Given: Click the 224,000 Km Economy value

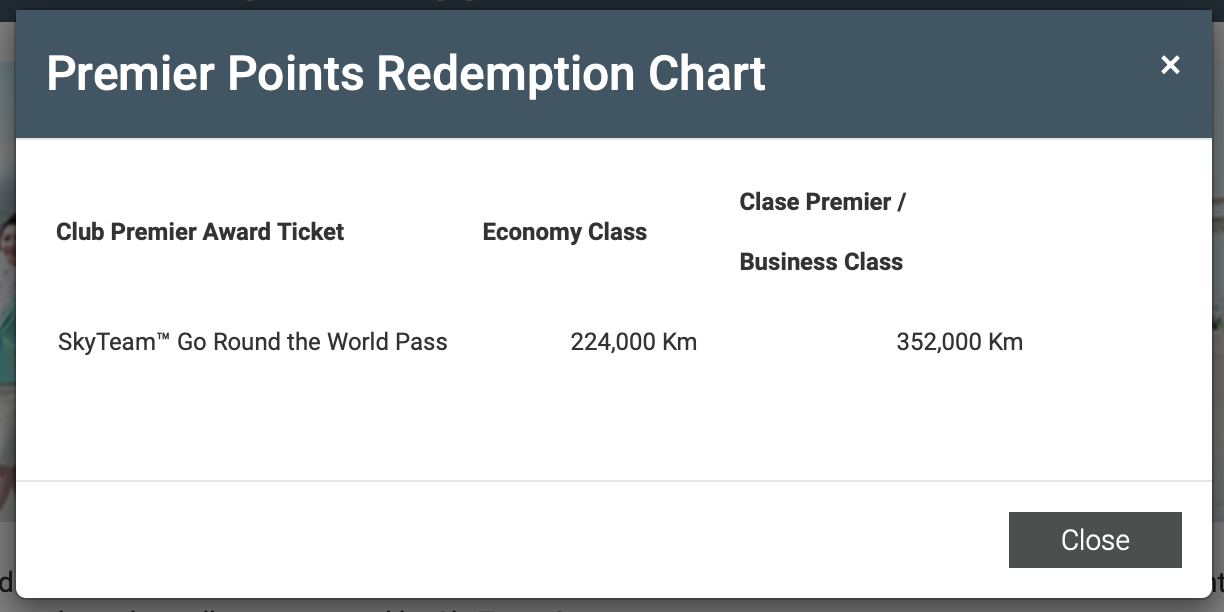Looking at the screenshot, I should tap(634, 341).
